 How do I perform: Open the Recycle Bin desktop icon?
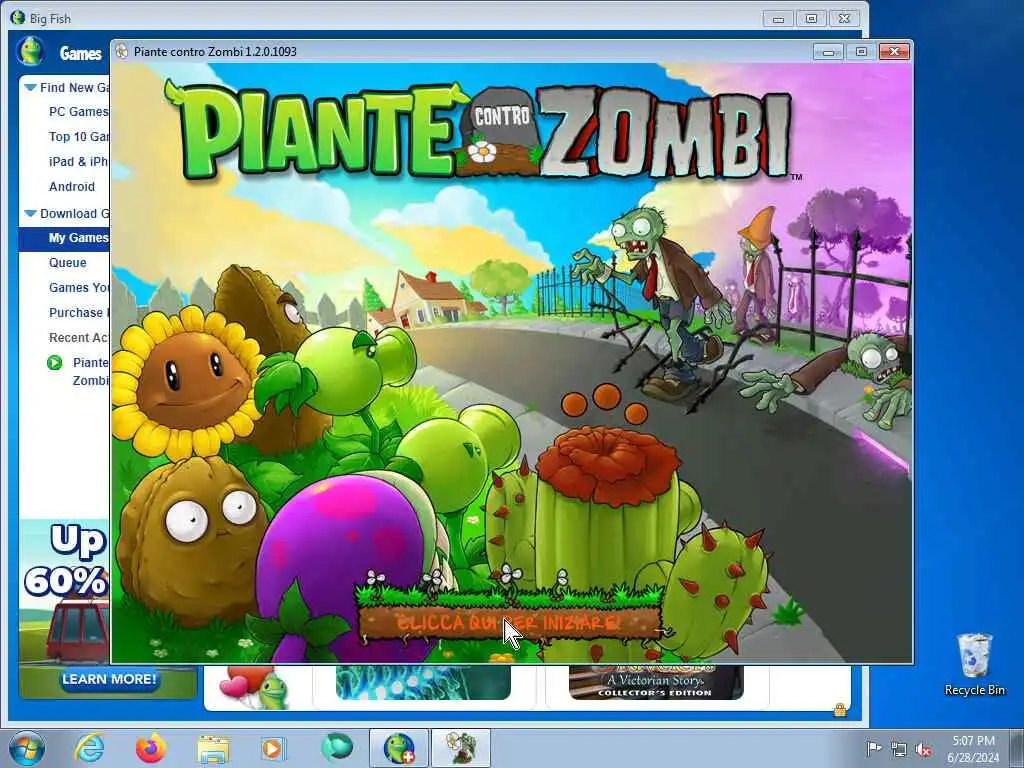(x=974, y=664)
